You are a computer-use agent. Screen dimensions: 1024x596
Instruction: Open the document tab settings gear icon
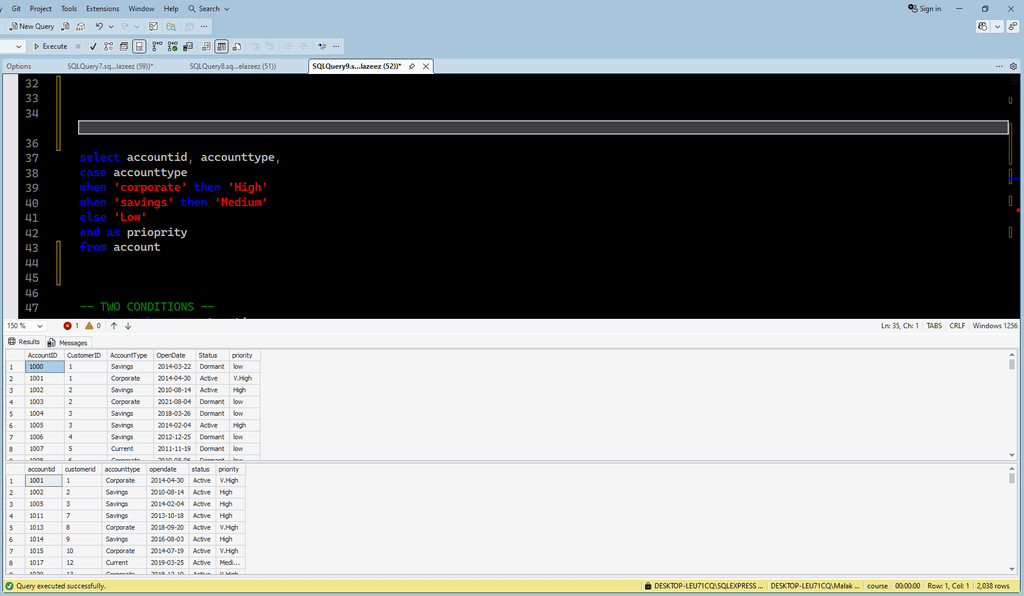[1013, 66]
